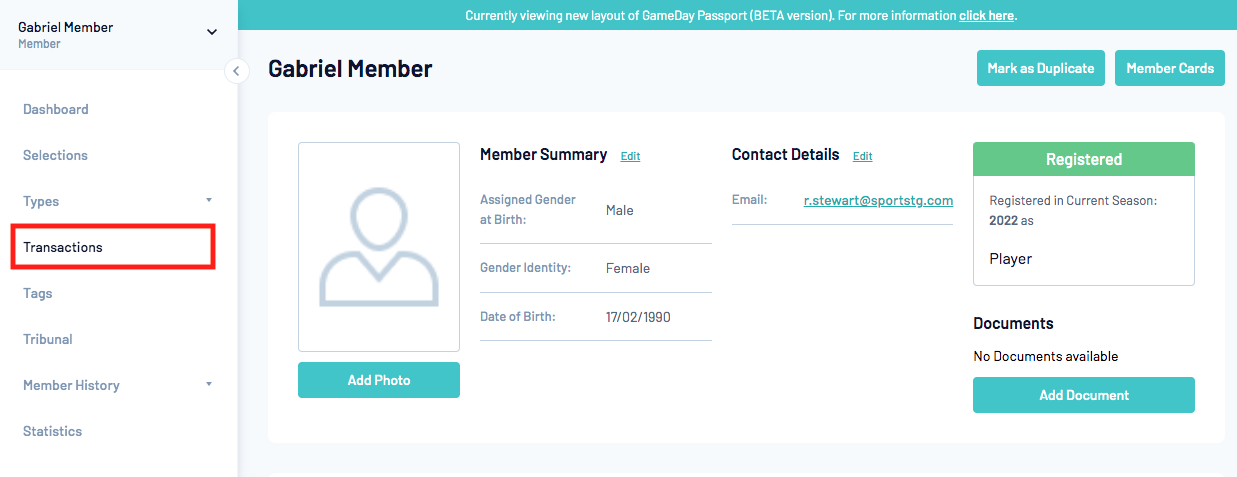Open the r.stewart@sportstg.com email link
Viewport: 1237px width, 477px height.
coord(878,200)
